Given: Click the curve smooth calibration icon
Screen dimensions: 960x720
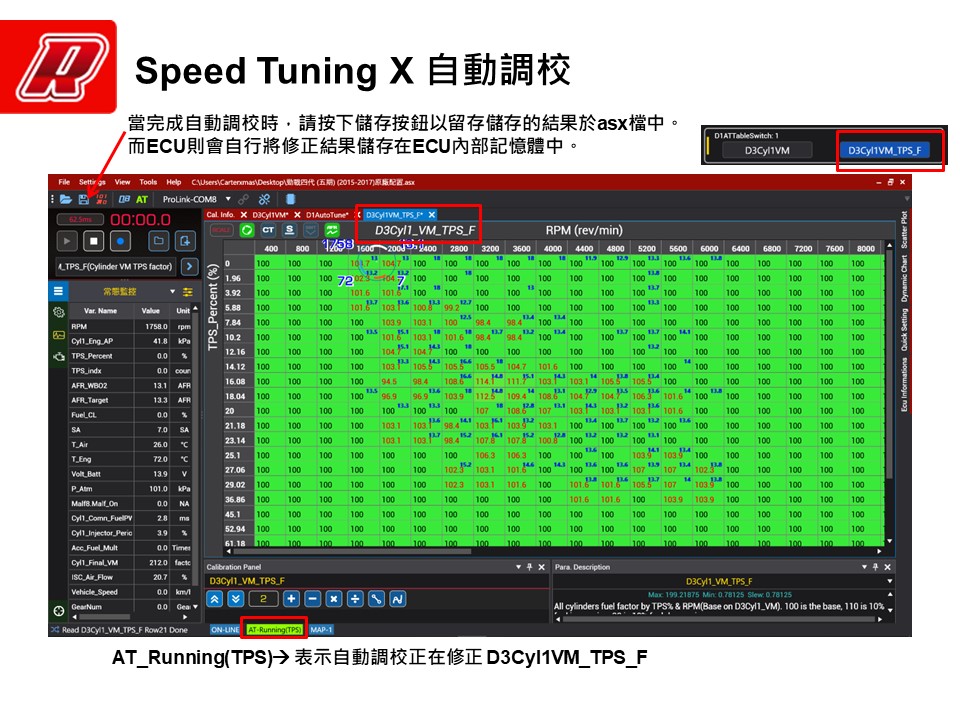Looking at the screenshot, I should pyautogui.click(x=397, y=599).
